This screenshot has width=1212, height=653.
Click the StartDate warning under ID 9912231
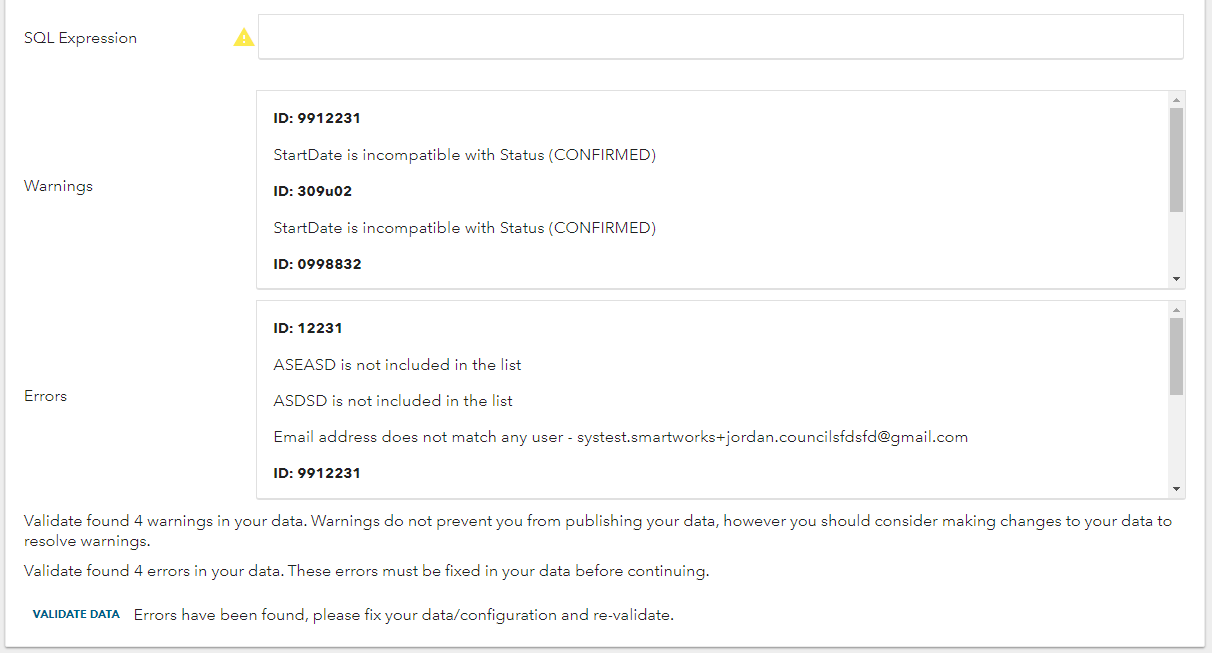pos(464,155)
